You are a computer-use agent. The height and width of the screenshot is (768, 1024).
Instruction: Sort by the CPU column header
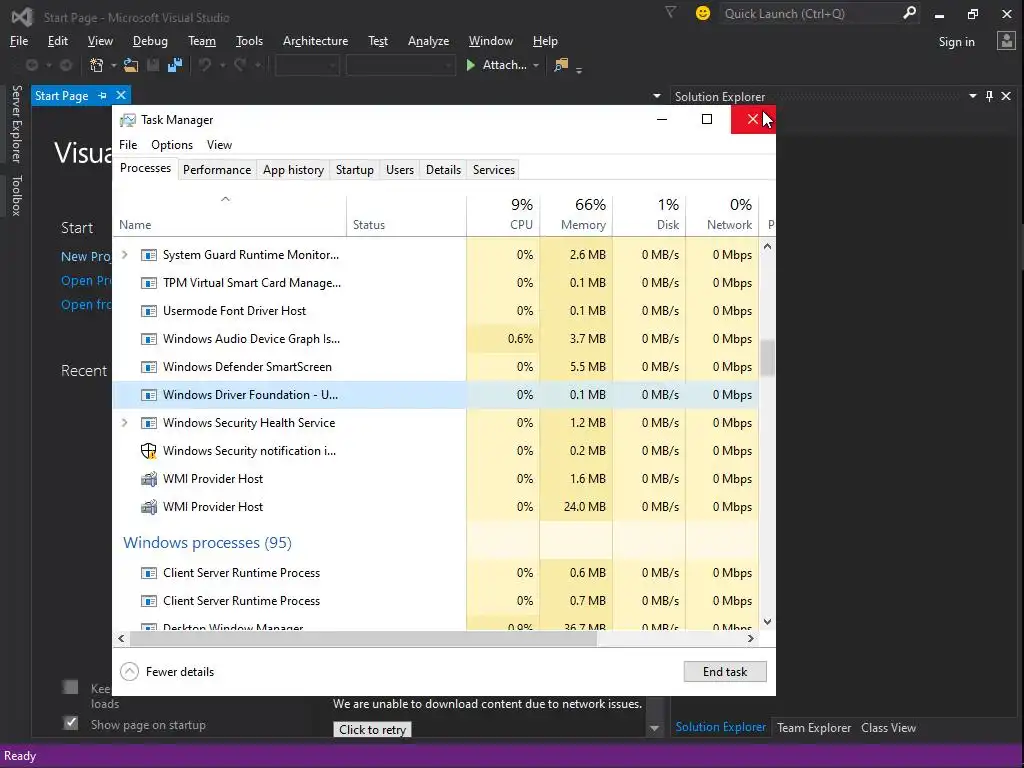pos(504,215)
